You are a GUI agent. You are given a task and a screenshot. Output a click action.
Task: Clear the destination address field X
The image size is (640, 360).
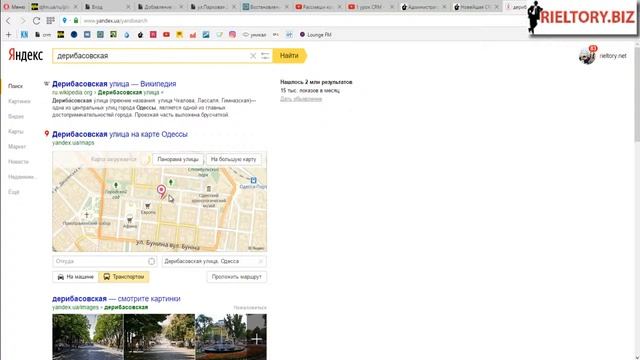tap(261, 261)
